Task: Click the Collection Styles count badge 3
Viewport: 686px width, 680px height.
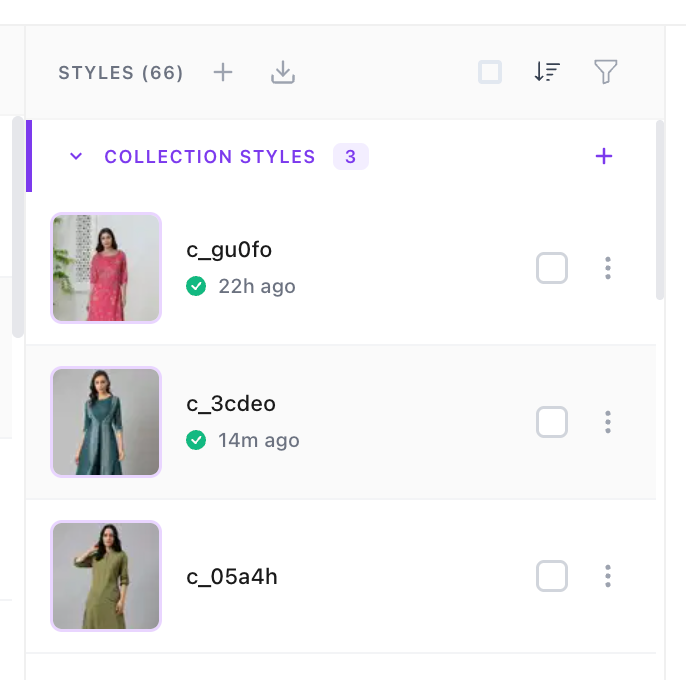Action: coord(350,157)
